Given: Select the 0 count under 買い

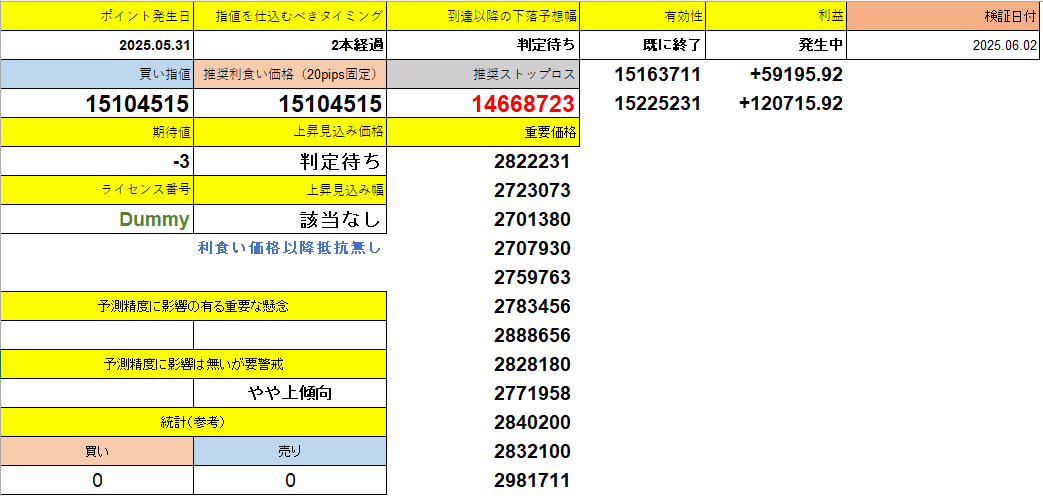Looking at the screenshot, I should pyautogui.click(x=97, y=480).
